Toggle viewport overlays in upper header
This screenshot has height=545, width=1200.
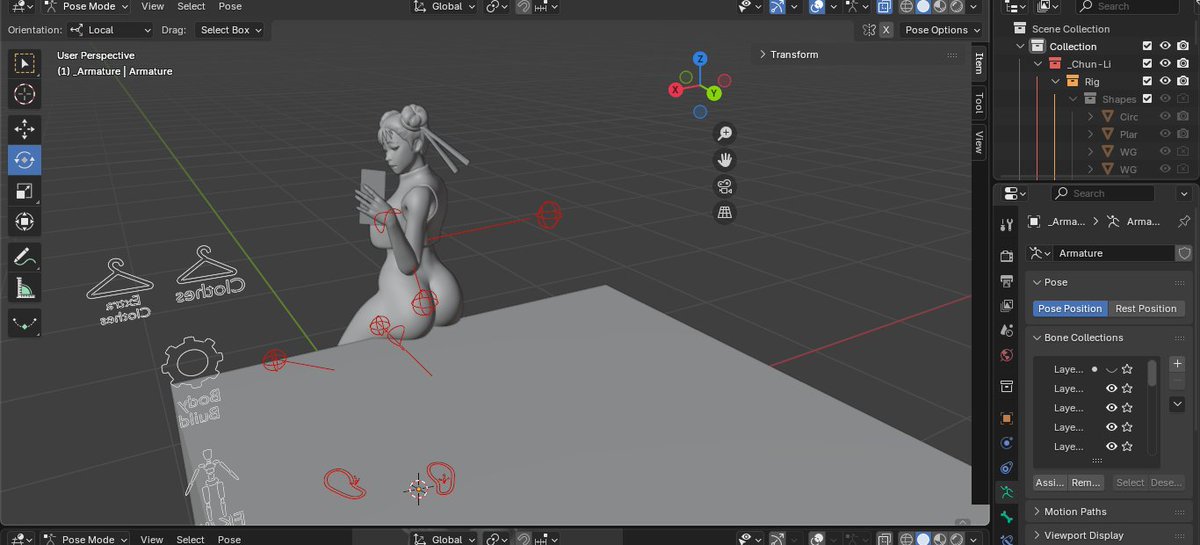[817, 6]
